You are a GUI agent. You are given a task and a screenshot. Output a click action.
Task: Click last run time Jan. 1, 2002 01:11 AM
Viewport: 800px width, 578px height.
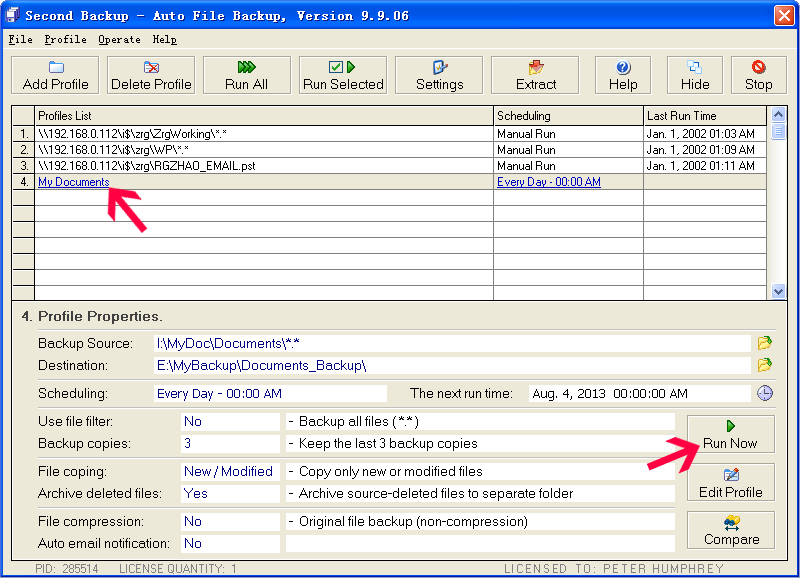[705, 166]
